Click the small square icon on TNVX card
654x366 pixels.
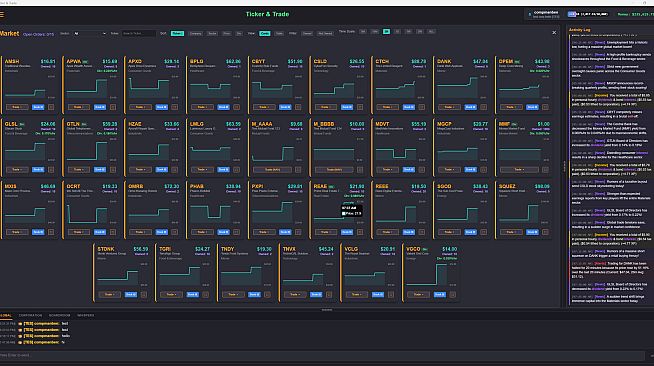pos(329,295)
